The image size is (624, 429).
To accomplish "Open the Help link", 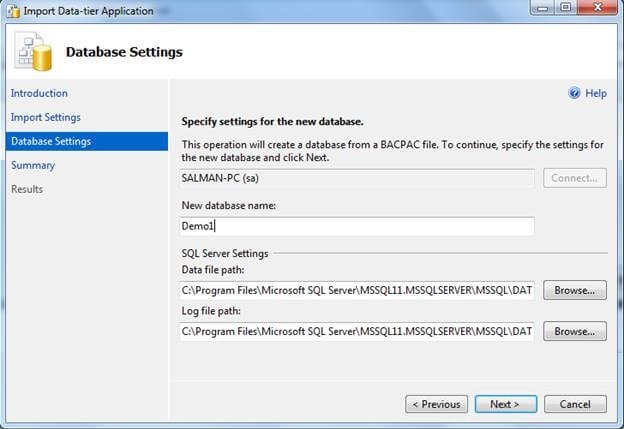I will (596, 93).
